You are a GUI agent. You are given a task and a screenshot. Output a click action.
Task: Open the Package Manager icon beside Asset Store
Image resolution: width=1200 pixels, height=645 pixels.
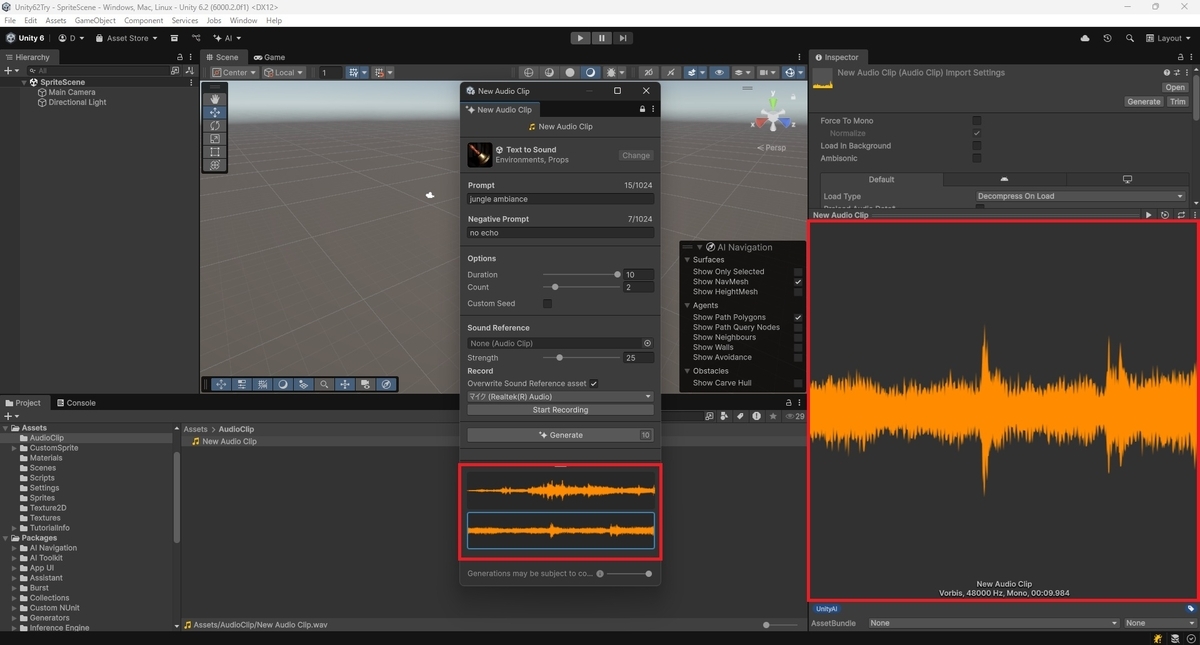tap(174, 38)
